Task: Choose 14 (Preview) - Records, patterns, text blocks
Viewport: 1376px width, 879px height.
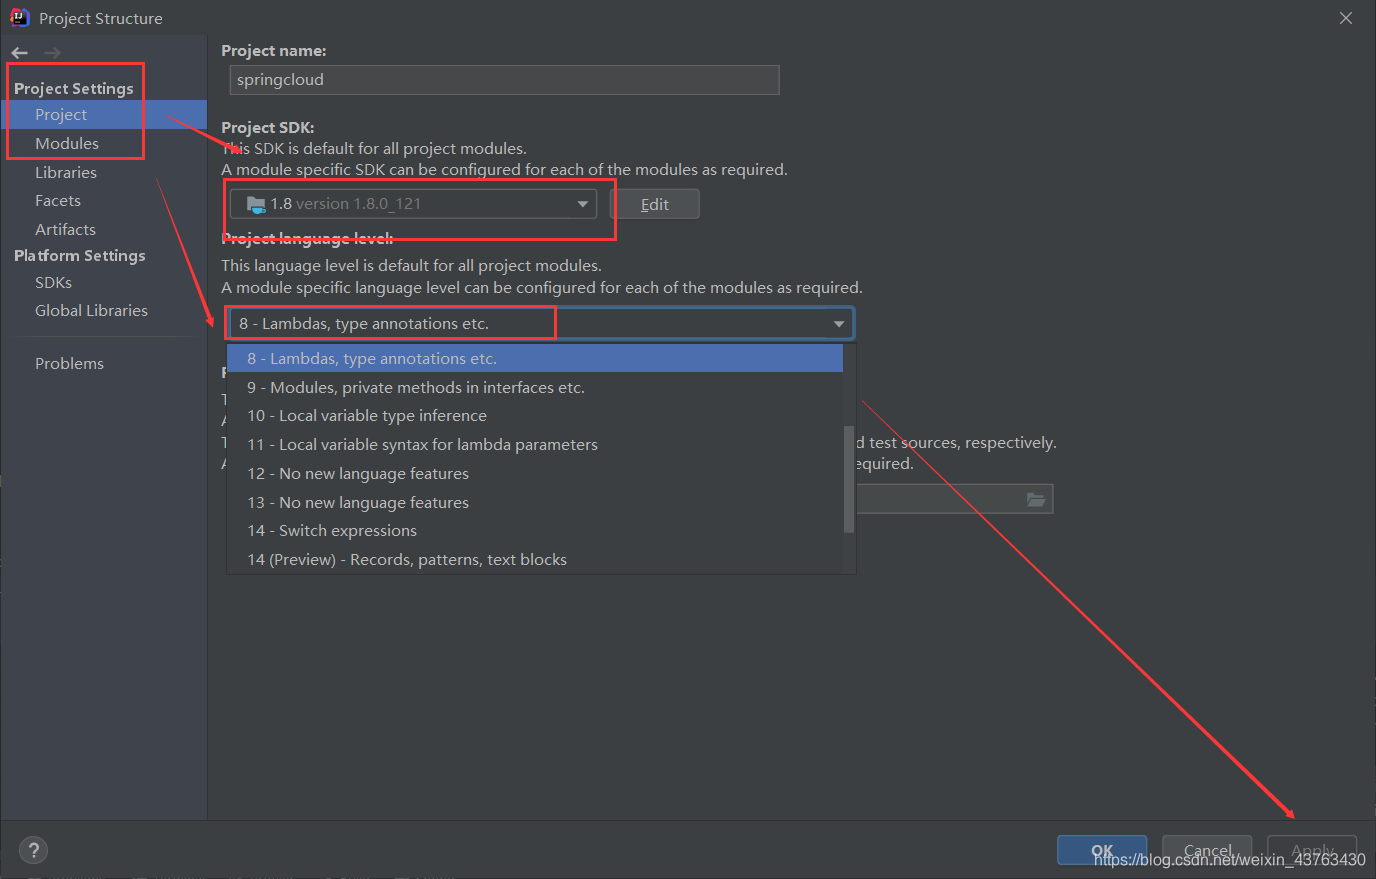Action: pos(535,559)
